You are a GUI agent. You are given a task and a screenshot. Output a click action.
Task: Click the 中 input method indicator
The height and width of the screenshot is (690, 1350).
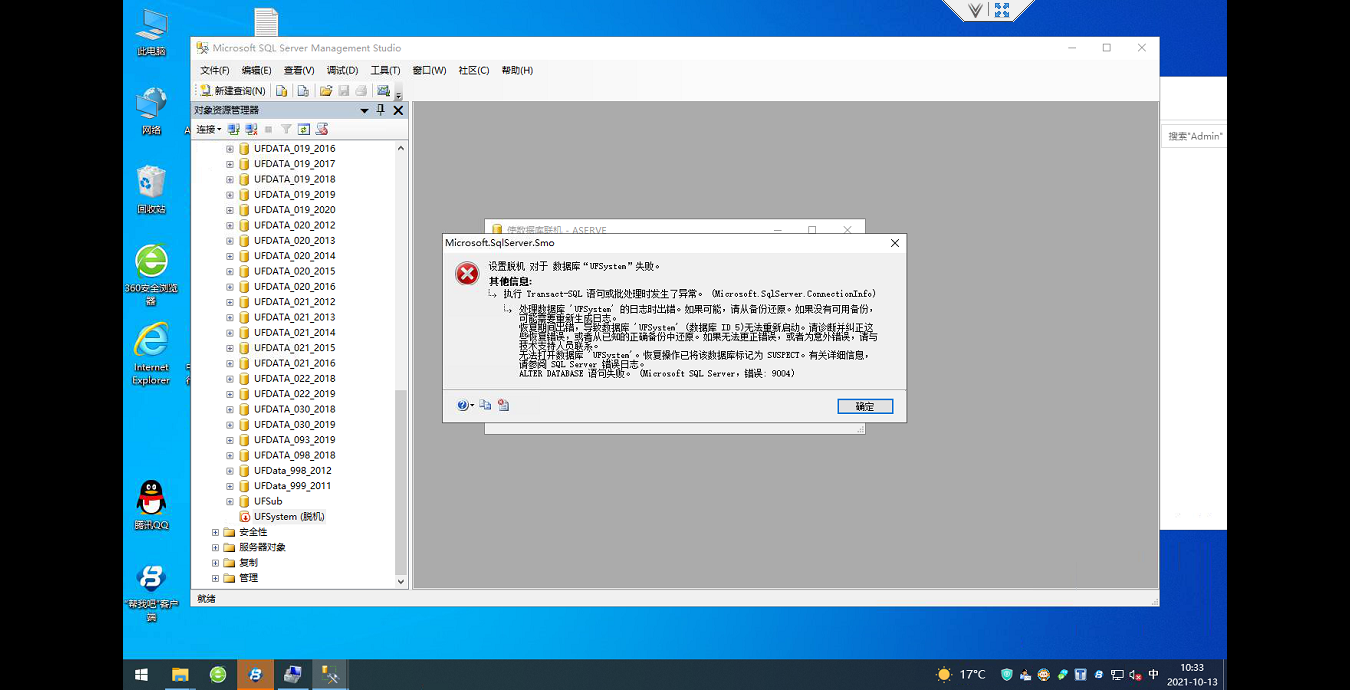(x=1154, y=675)
